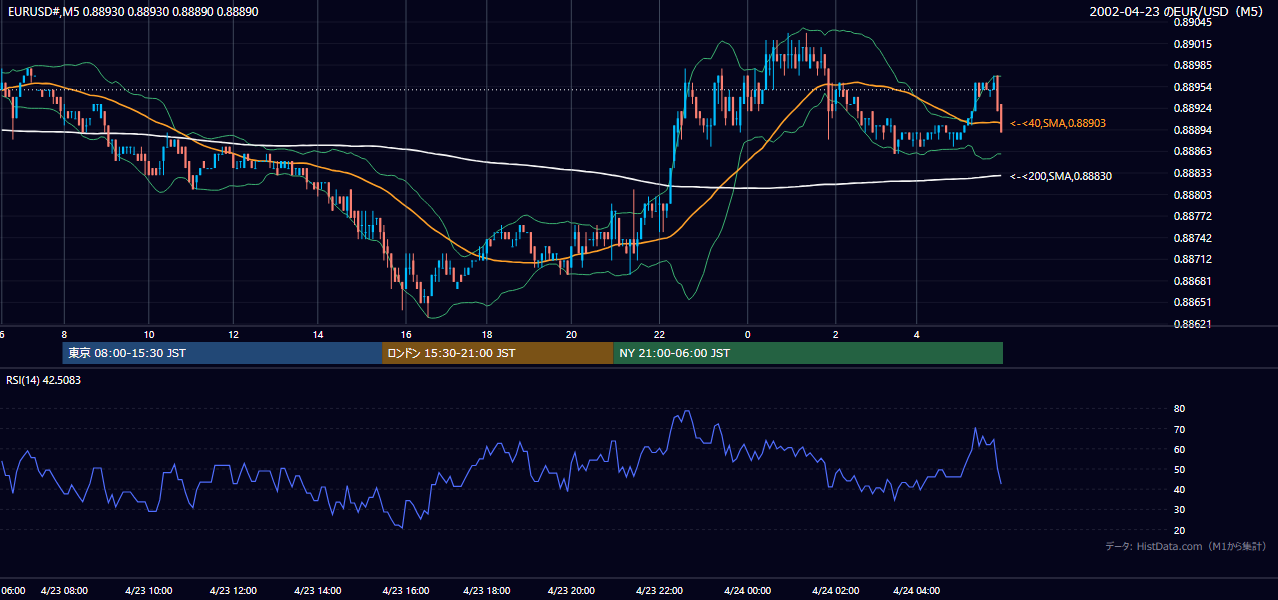Click the 40 SMA 0.88903 label
The width and height of the screenshot is (1278, 600).
coord(1059,123)
